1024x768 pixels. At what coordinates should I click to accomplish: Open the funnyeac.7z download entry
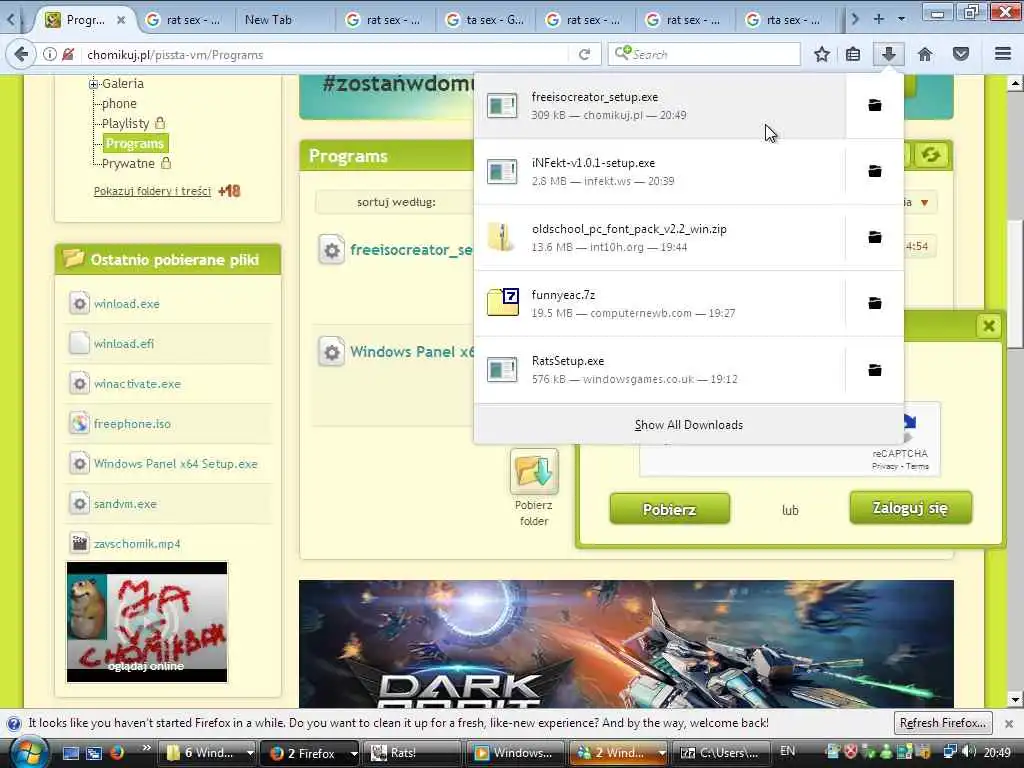click(660, 303)
